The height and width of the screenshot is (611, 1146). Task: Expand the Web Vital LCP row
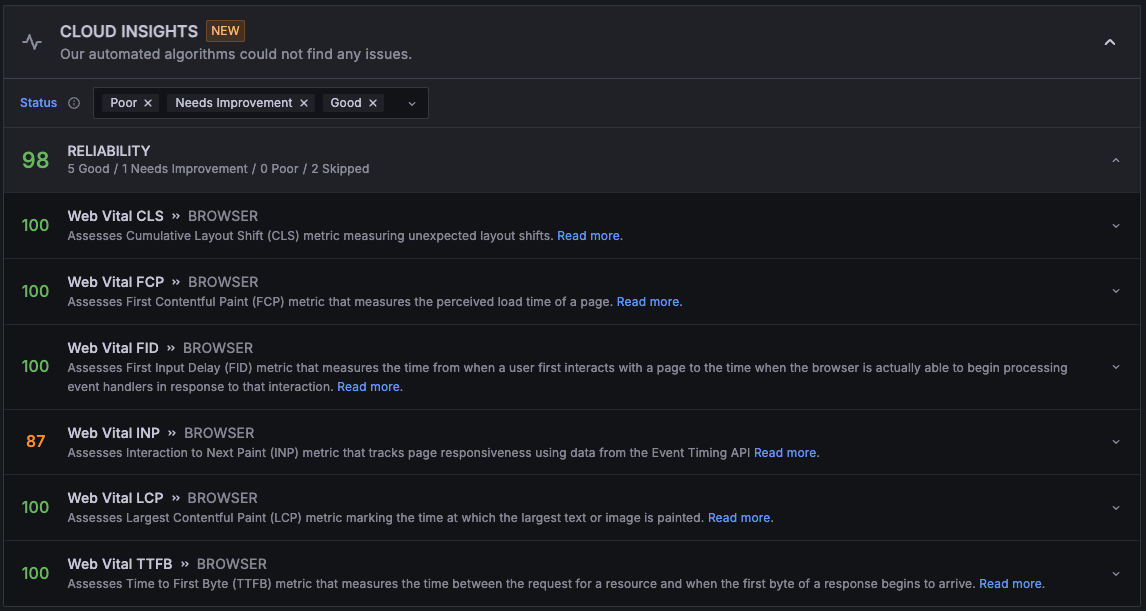[1116, 507]
